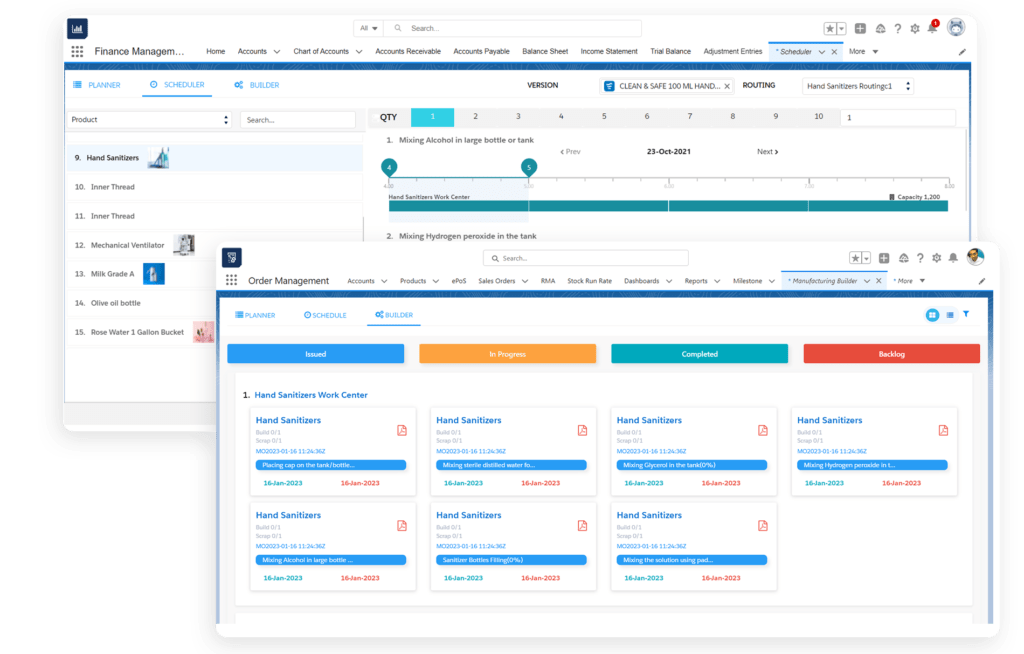Toggle grid view in the Builder panel

pyautogui.click(x=932, y=314)
